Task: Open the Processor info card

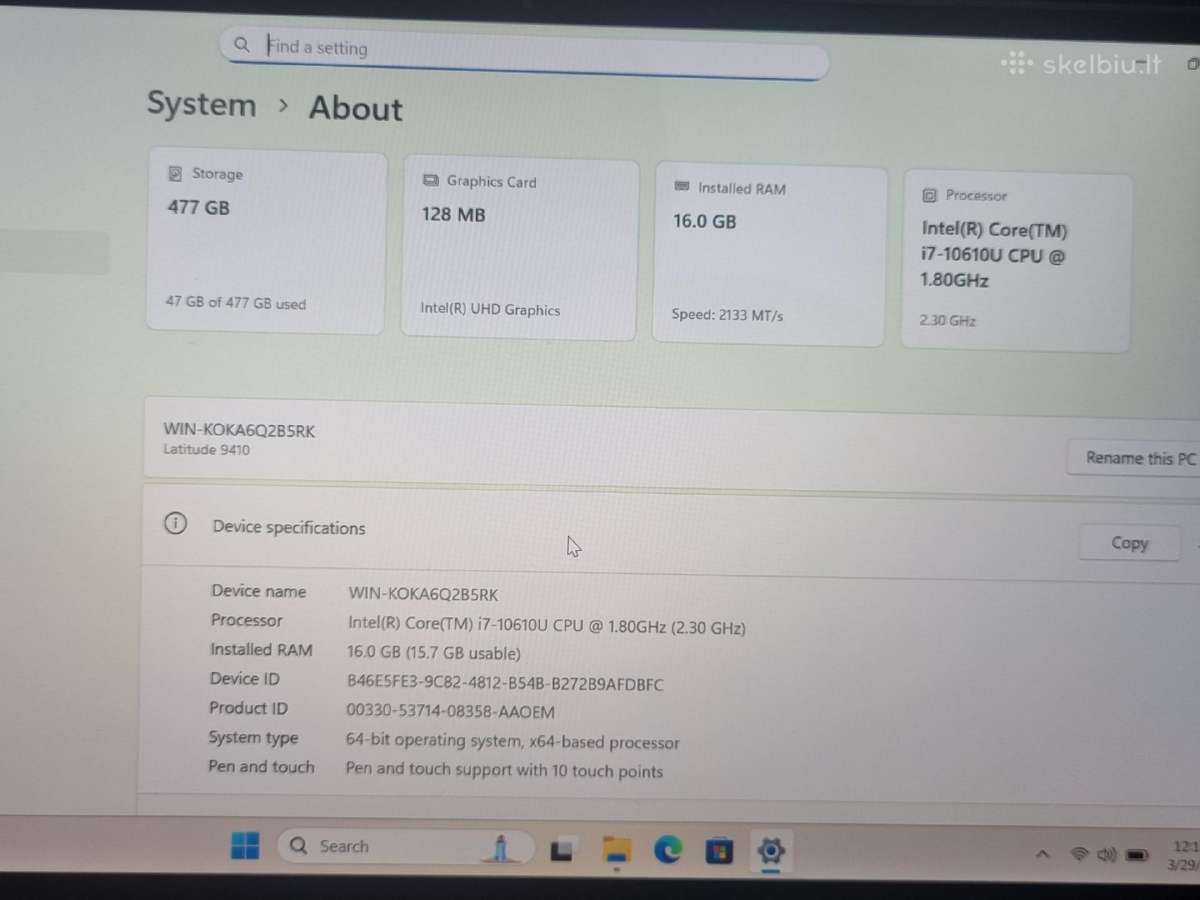Action: (1016, 262)
